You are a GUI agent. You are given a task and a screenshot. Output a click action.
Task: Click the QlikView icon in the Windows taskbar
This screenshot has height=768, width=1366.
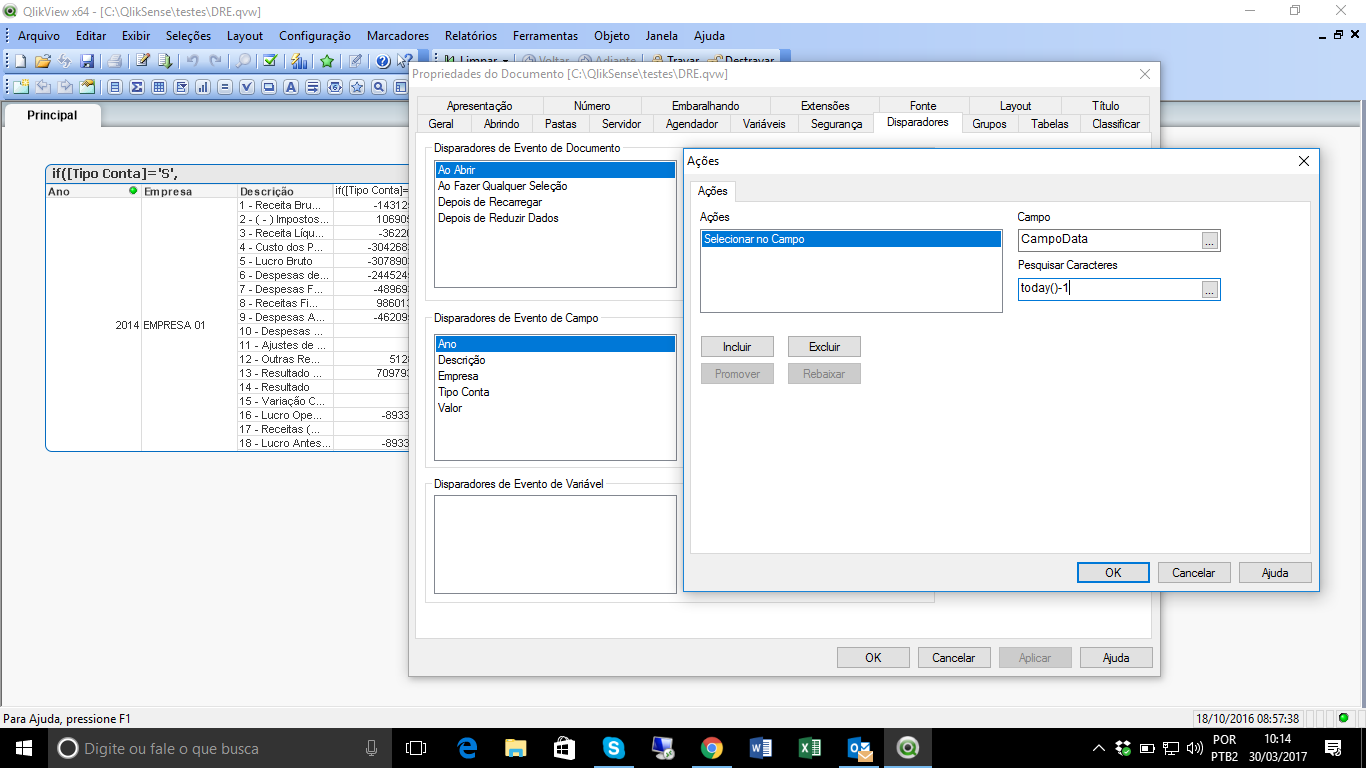click(x=908, y=747)
